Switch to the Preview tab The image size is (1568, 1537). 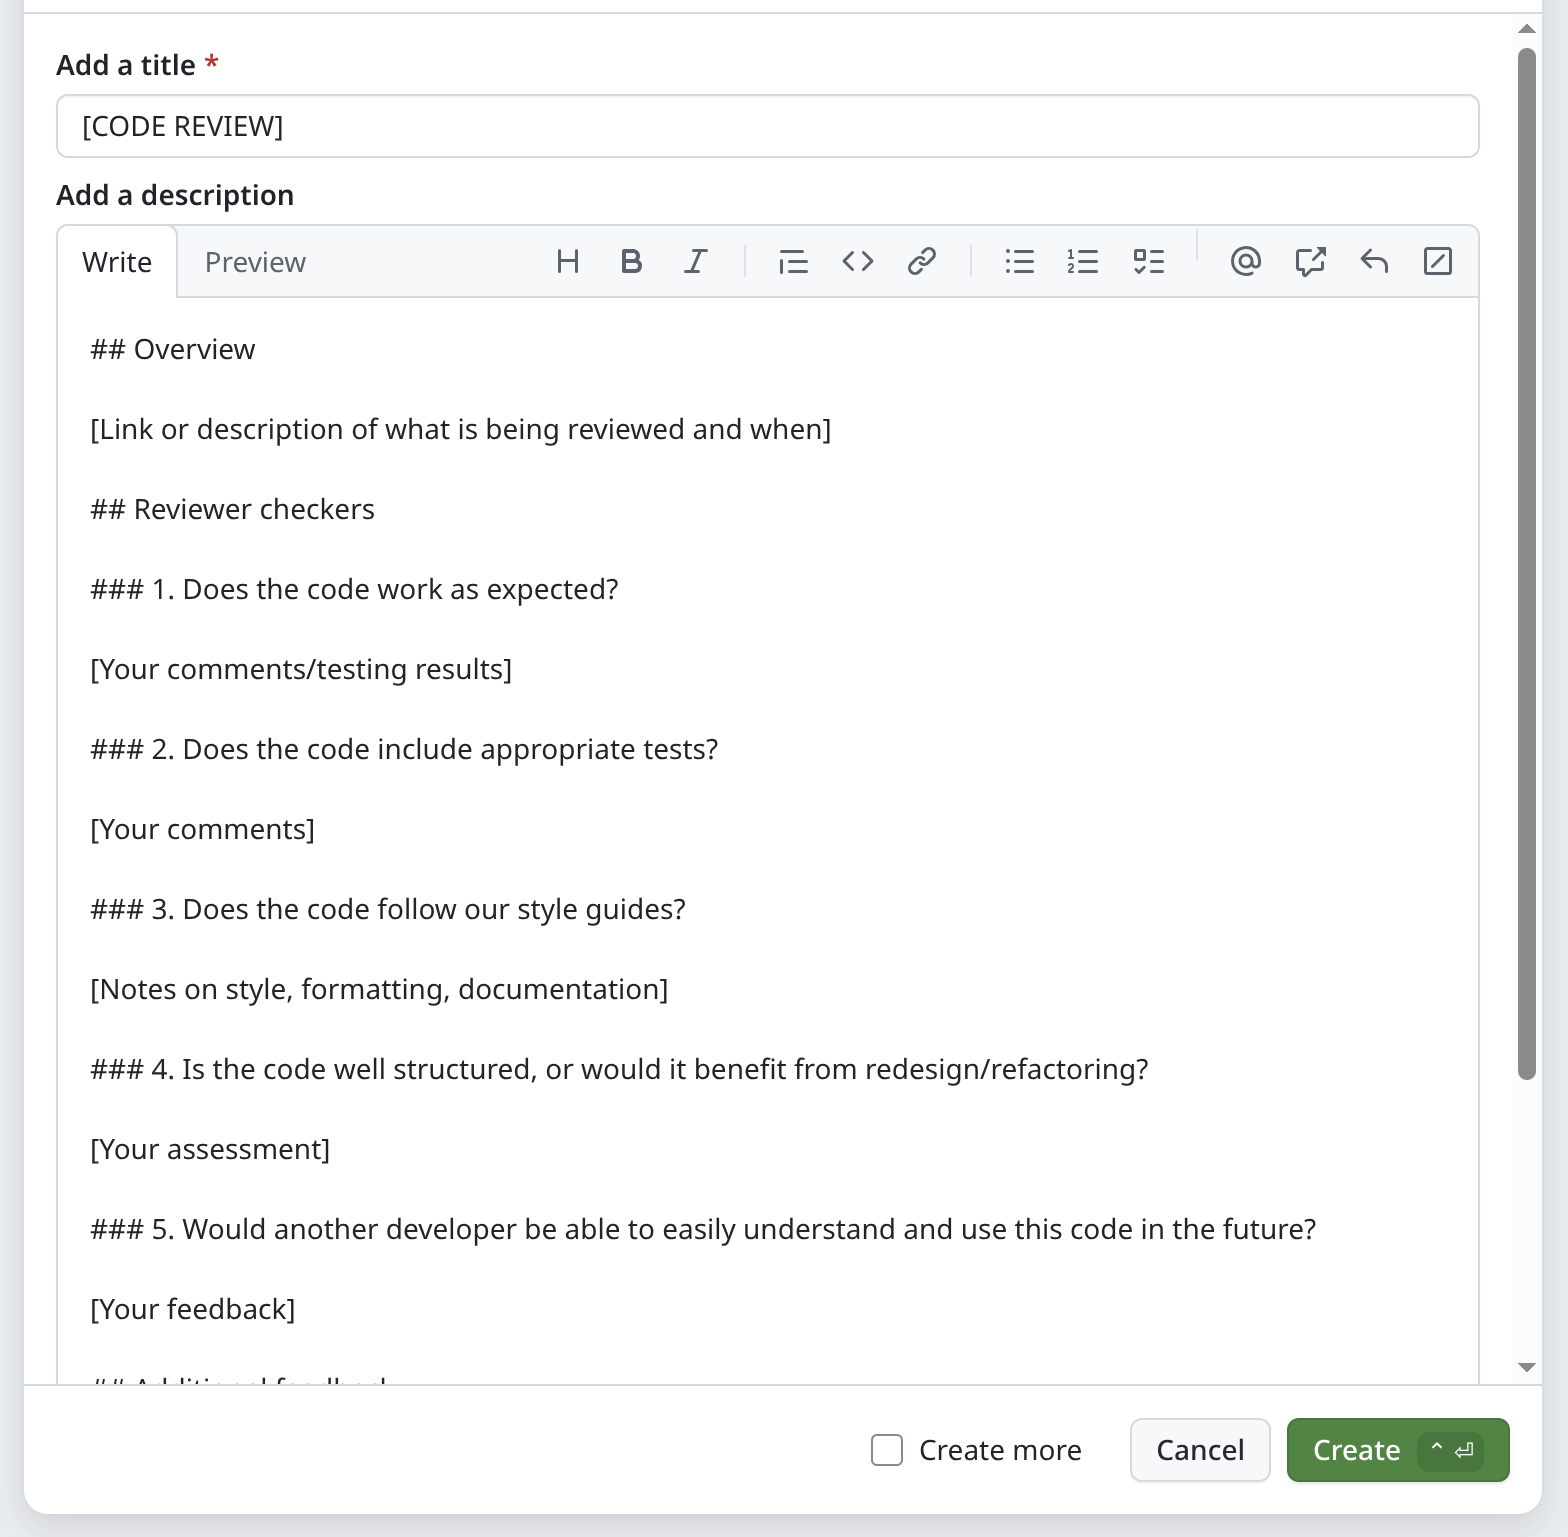(x=255, y=262)
